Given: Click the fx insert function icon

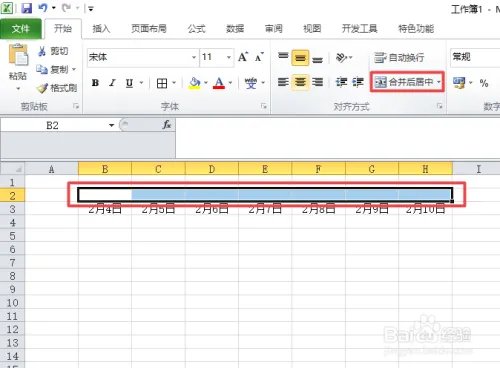Looking at the screenshot, I should 167,125.
